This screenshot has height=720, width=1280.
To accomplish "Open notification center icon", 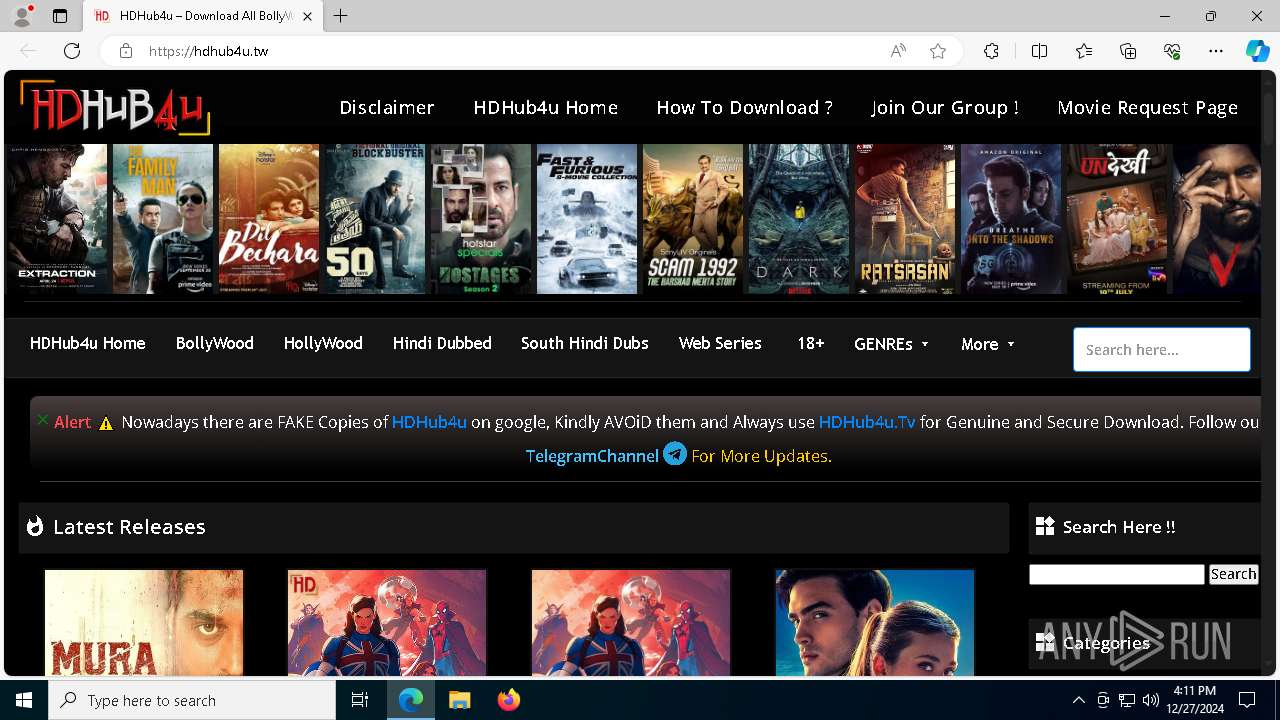I will (1247, 700).
